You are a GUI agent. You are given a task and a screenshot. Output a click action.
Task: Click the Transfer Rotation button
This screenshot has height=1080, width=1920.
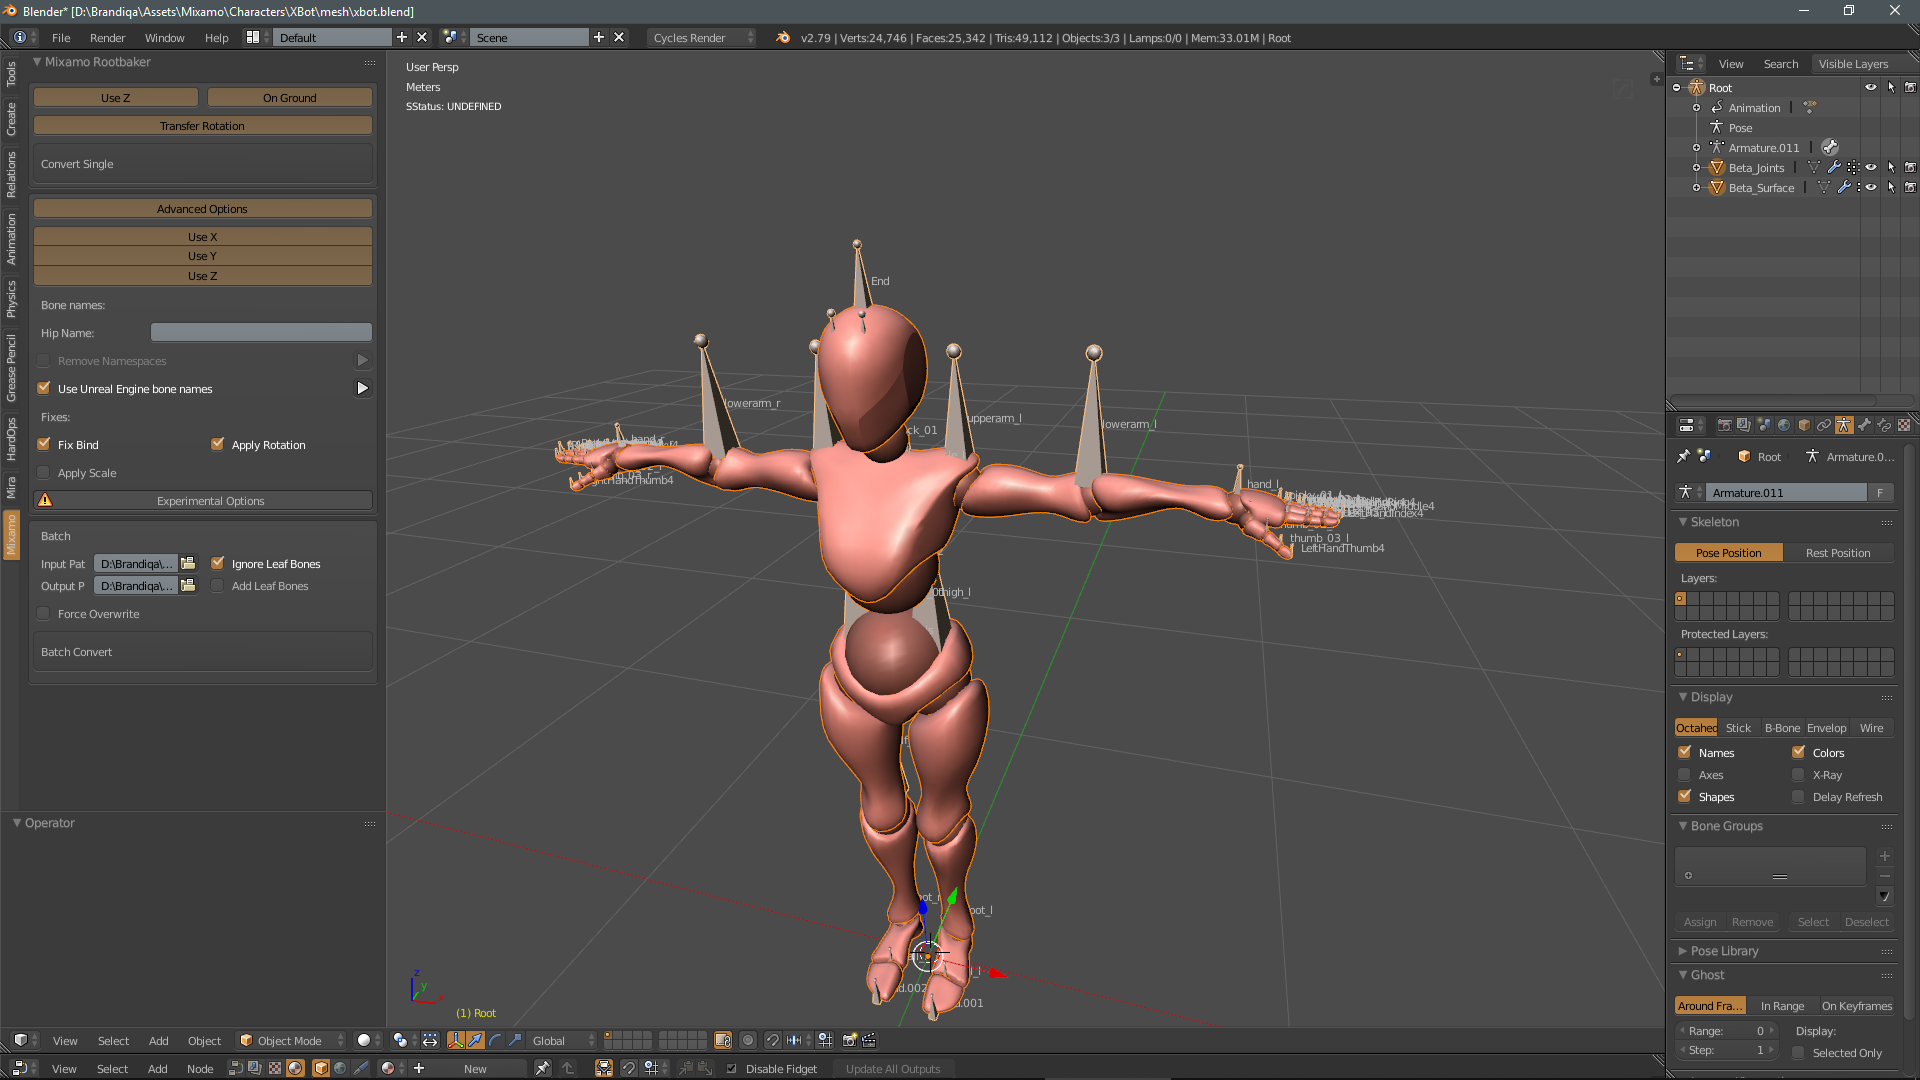point(202,126)
